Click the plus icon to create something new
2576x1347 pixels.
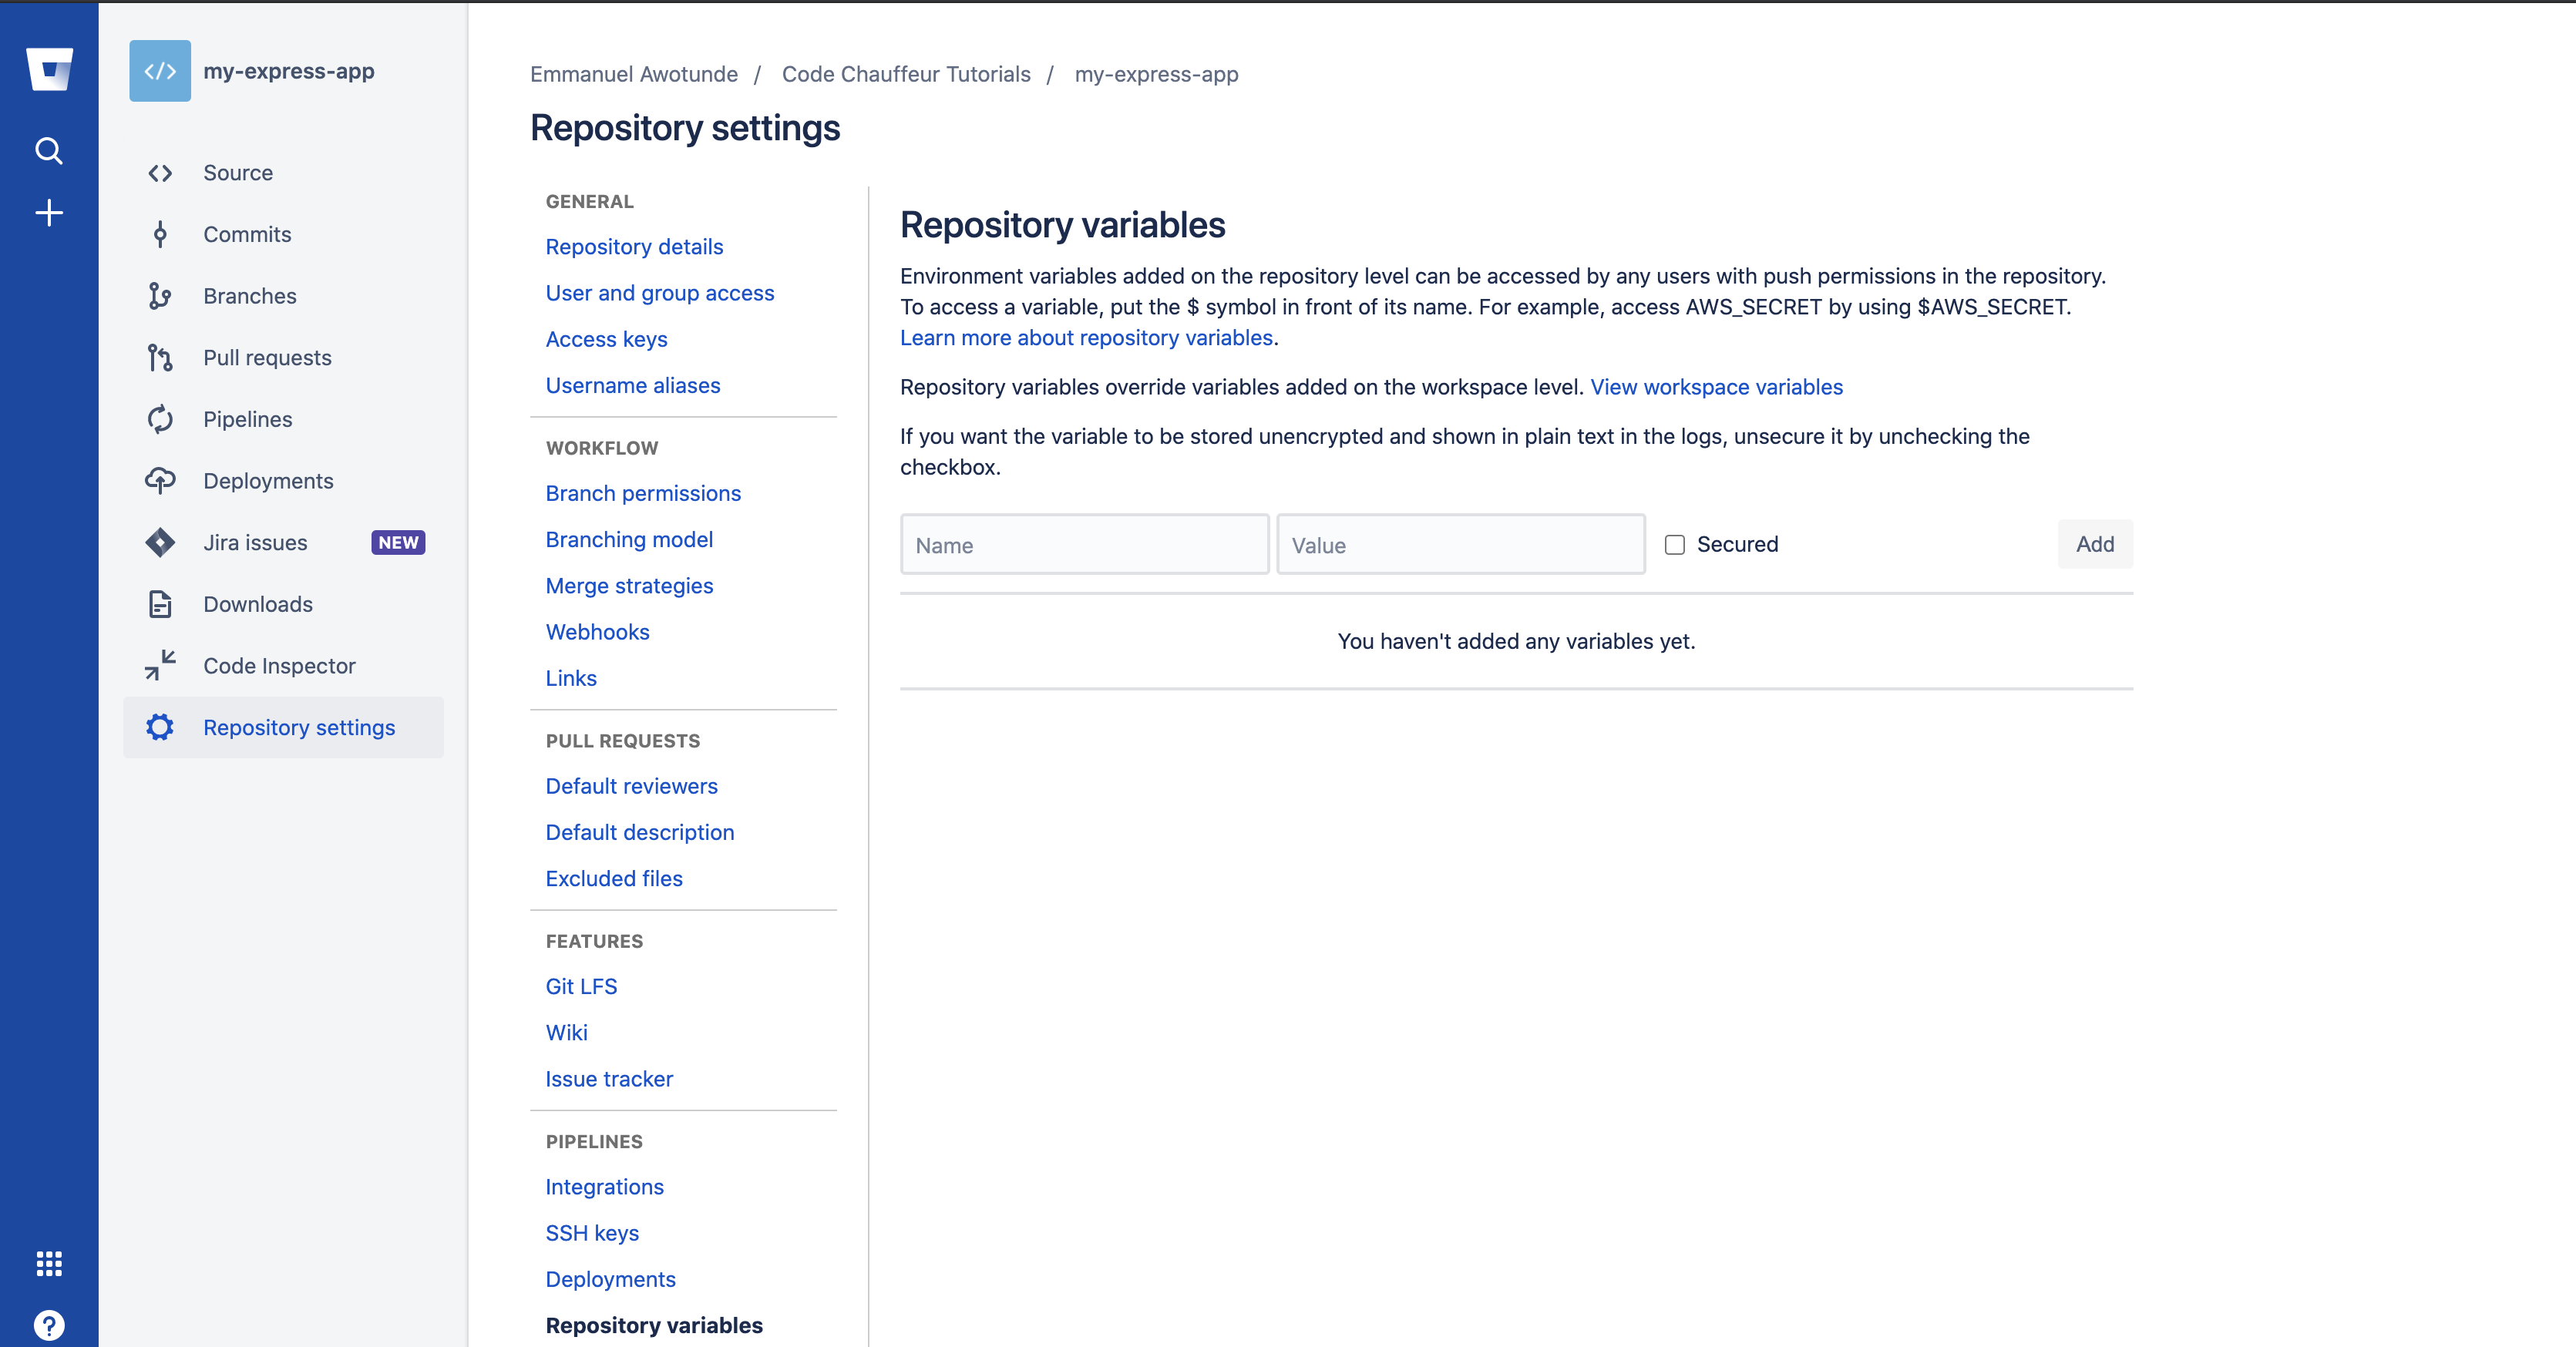47,212
